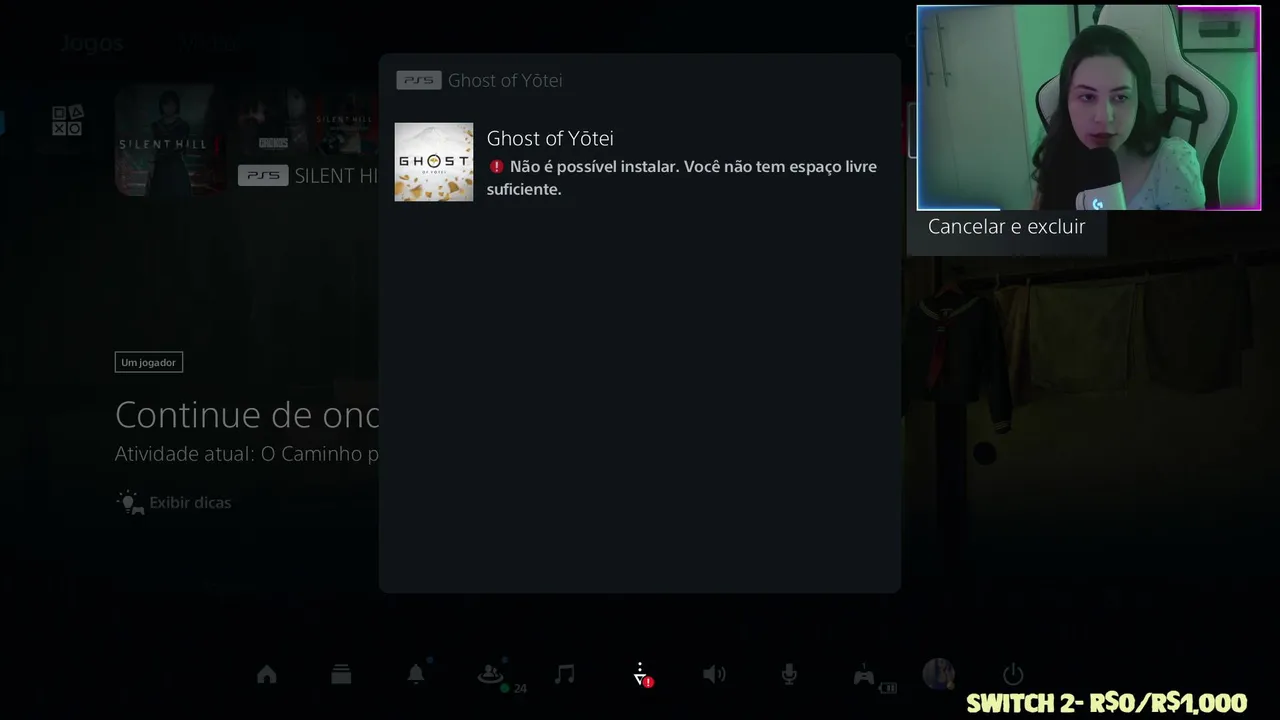Click the PS5 badge in panel header
Viewport: 1280px width, 720px height.
point(419,80)
